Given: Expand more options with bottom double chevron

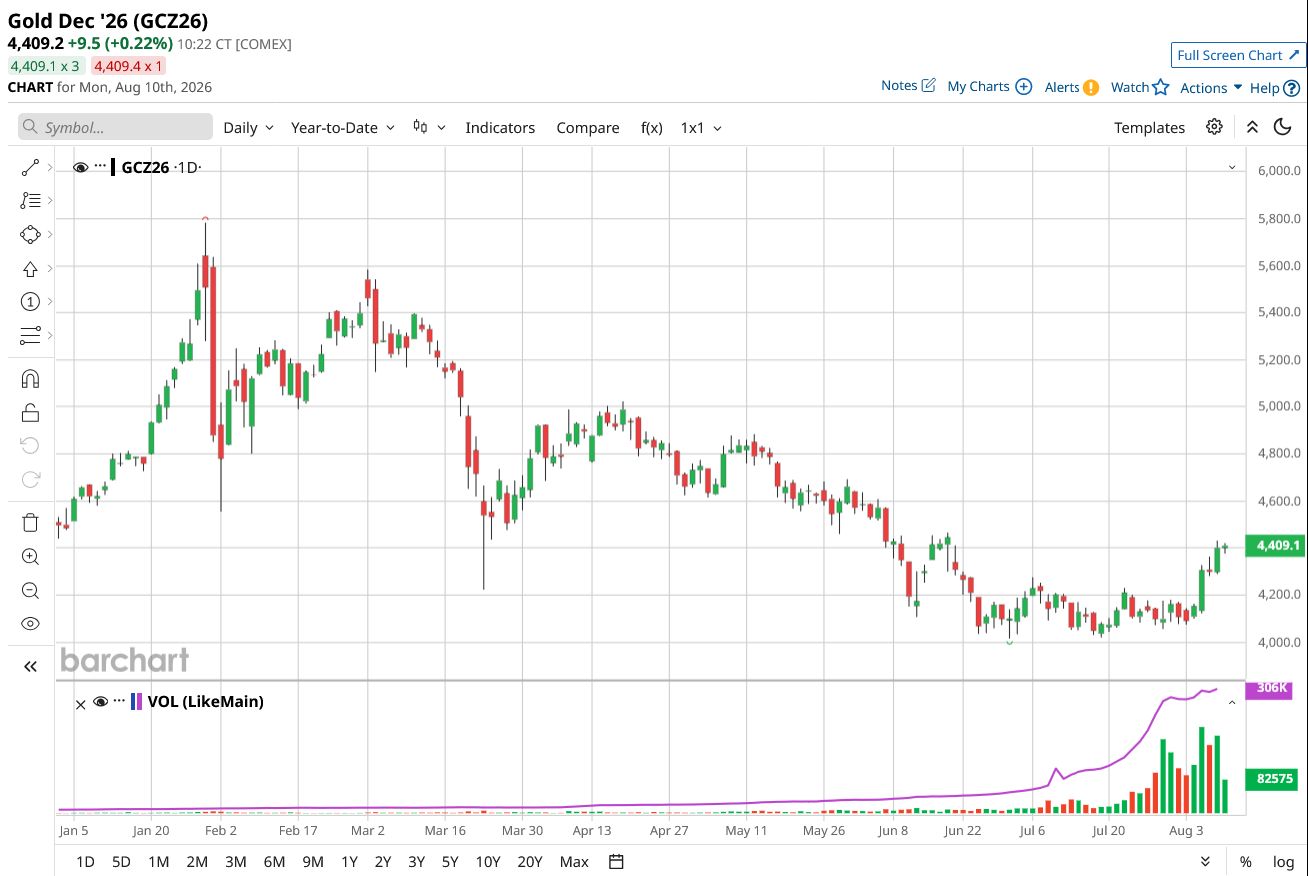Looking at the screenshot, I should 1206,862.
